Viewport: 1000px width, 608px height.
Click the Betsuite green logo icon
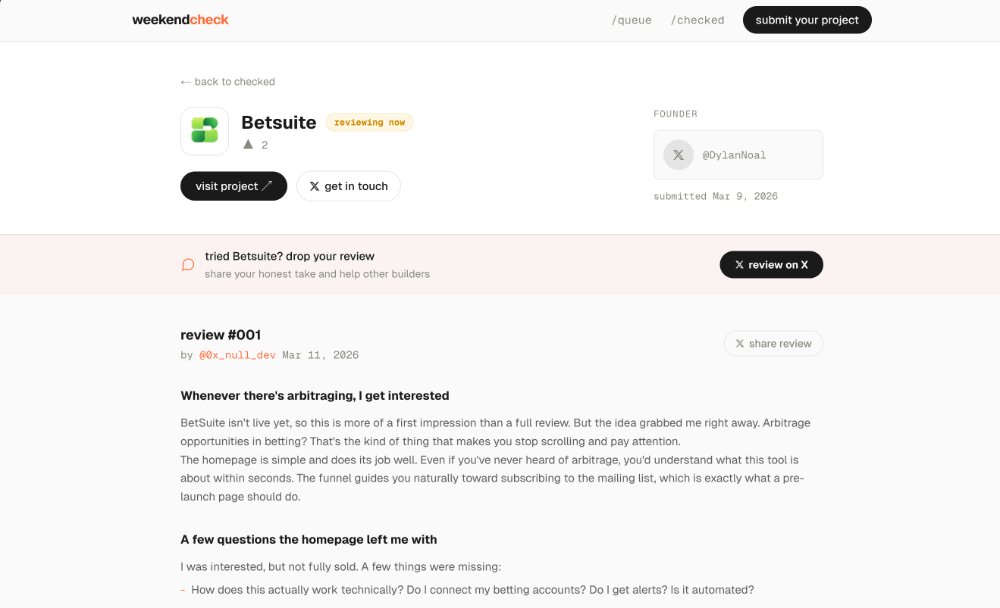204,131
